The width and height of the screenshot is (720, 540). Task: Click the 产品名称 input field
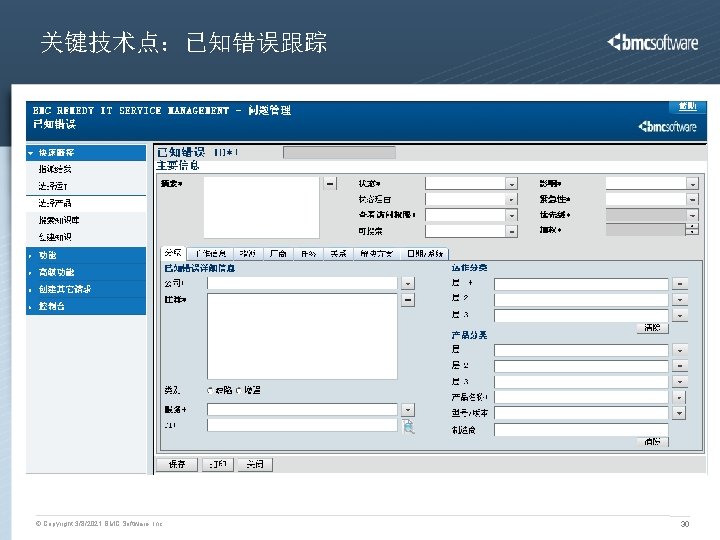click(581, 397)
